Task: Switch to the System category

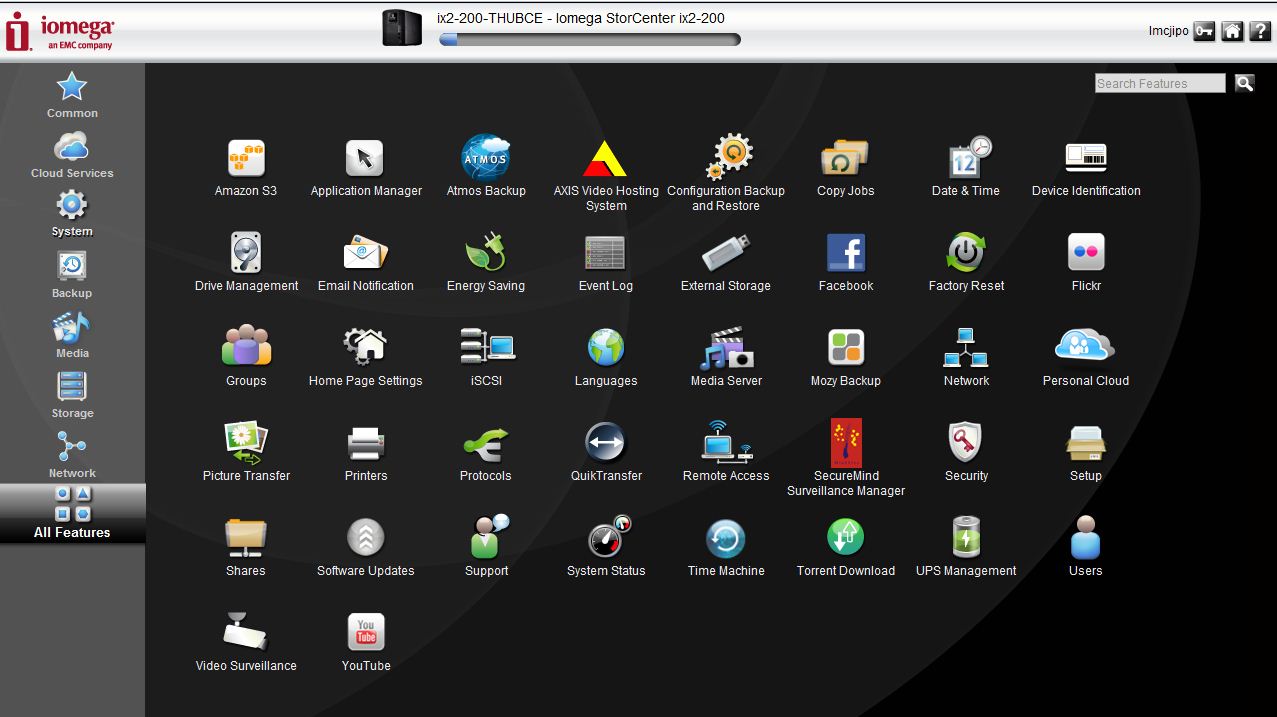Action: tap(72, 214)
